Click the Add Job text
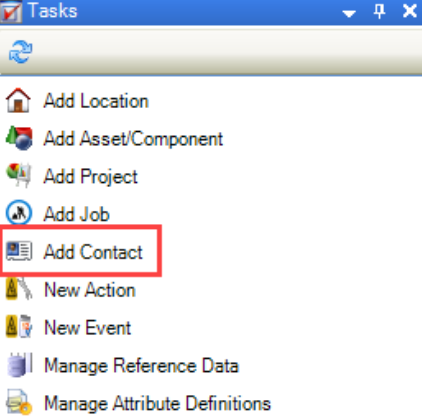 click(x=77, y=214)
